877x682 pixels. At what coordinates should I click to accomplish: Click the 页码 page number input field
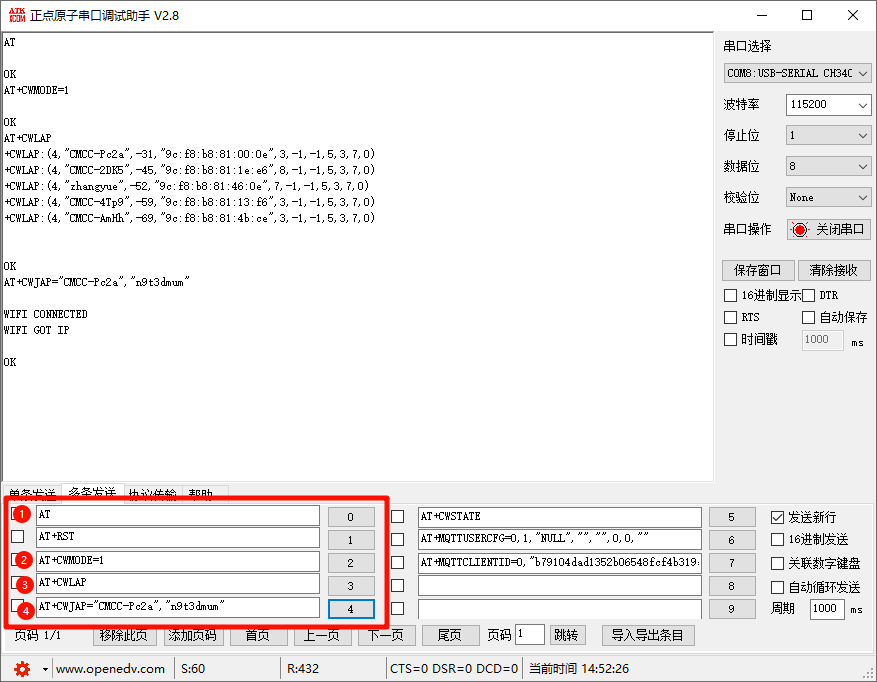point(529,634)
